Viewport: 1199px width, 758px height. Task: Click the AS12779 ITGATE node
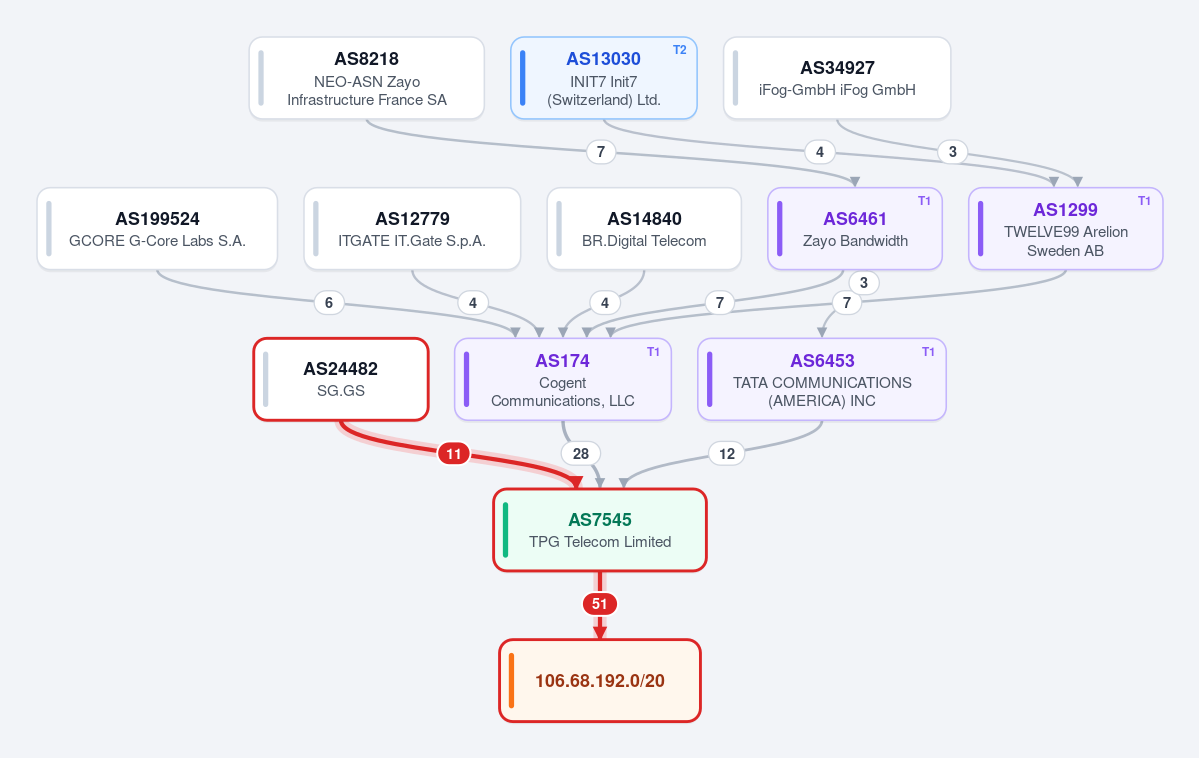pyautogui.click(x=412, y=229)
